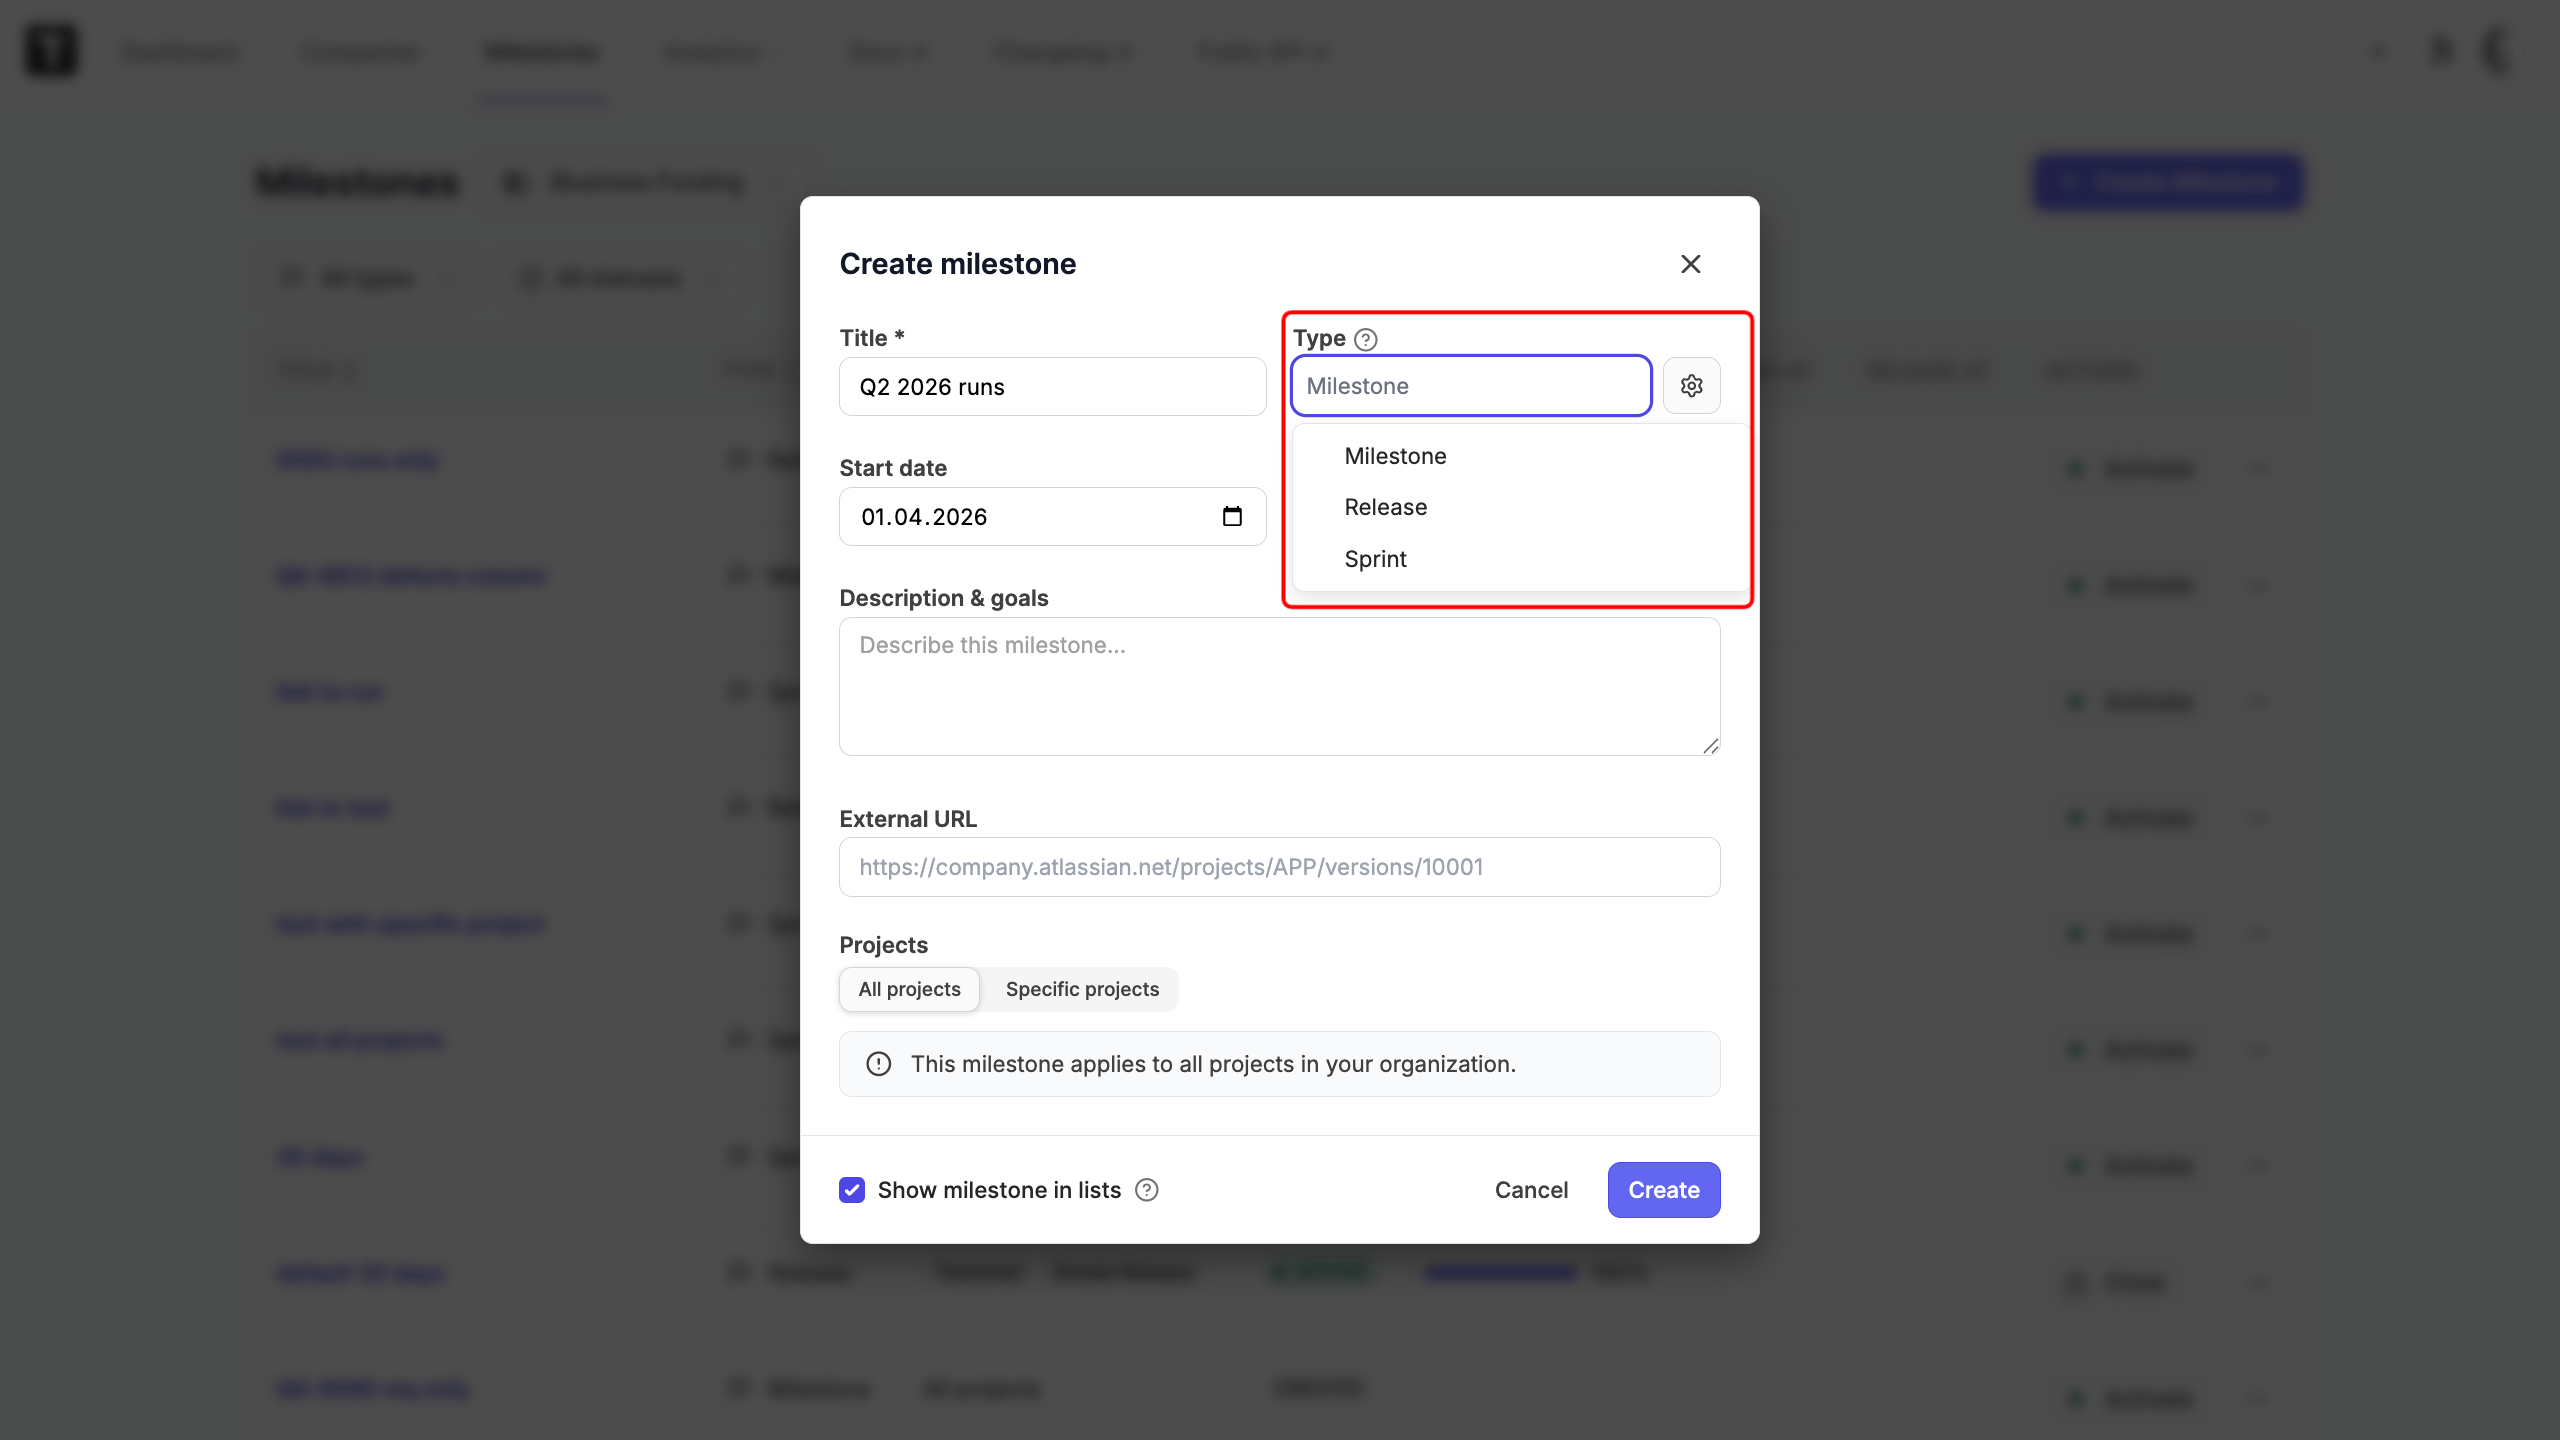Open the Milestones tab in background nav
This screenshot has height=1440, width=2560.
click(x=541, y=52)
